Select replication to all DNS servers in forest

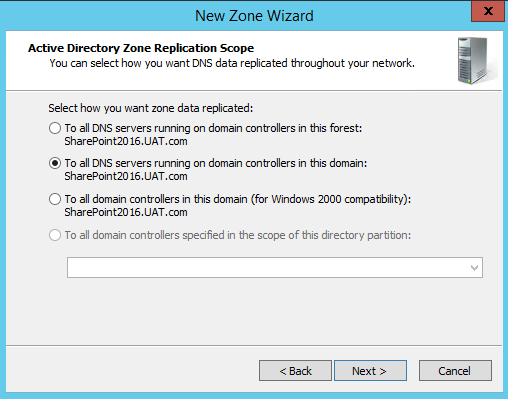(55, 128)
